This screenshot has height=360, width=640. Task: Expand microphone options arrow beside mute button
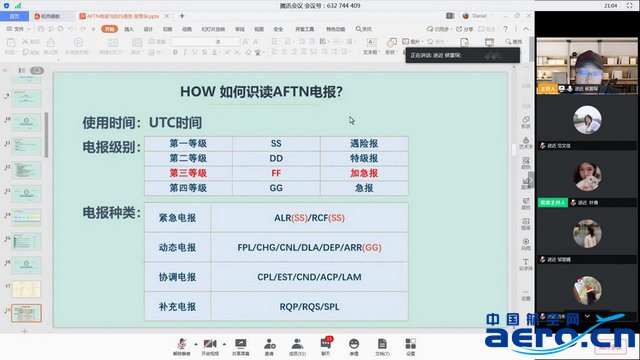tap(196, 344)
